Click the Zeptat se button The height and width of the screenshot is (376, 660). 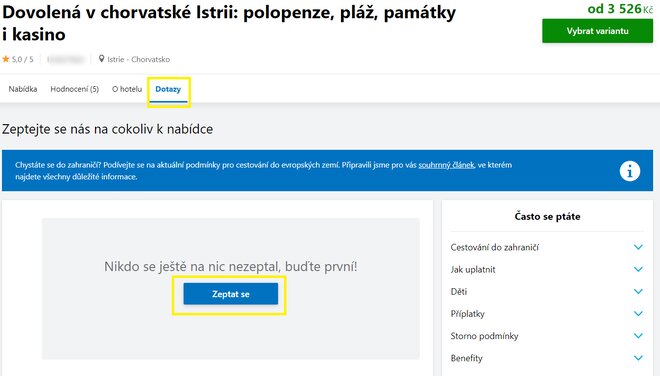(231, 294)
